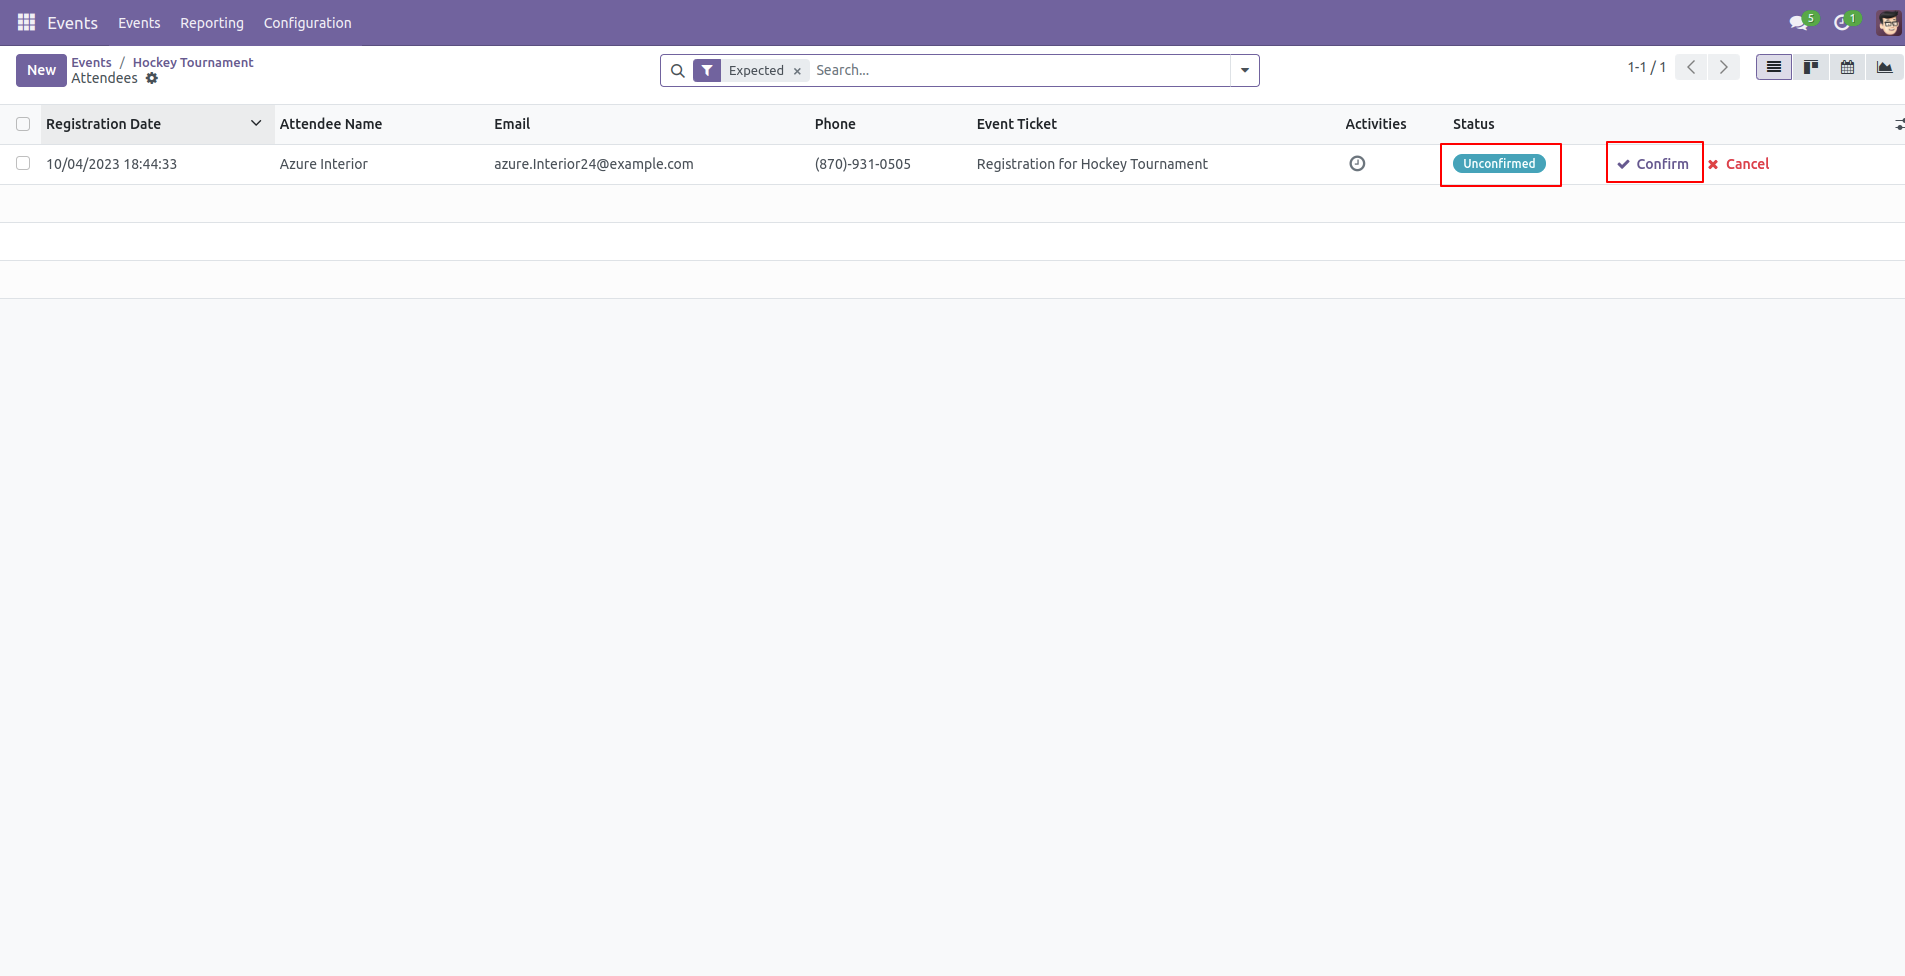Click Registration for Hockey Tournament cell
This screenshot has width=1905, height=976.
pos(1092,164)
